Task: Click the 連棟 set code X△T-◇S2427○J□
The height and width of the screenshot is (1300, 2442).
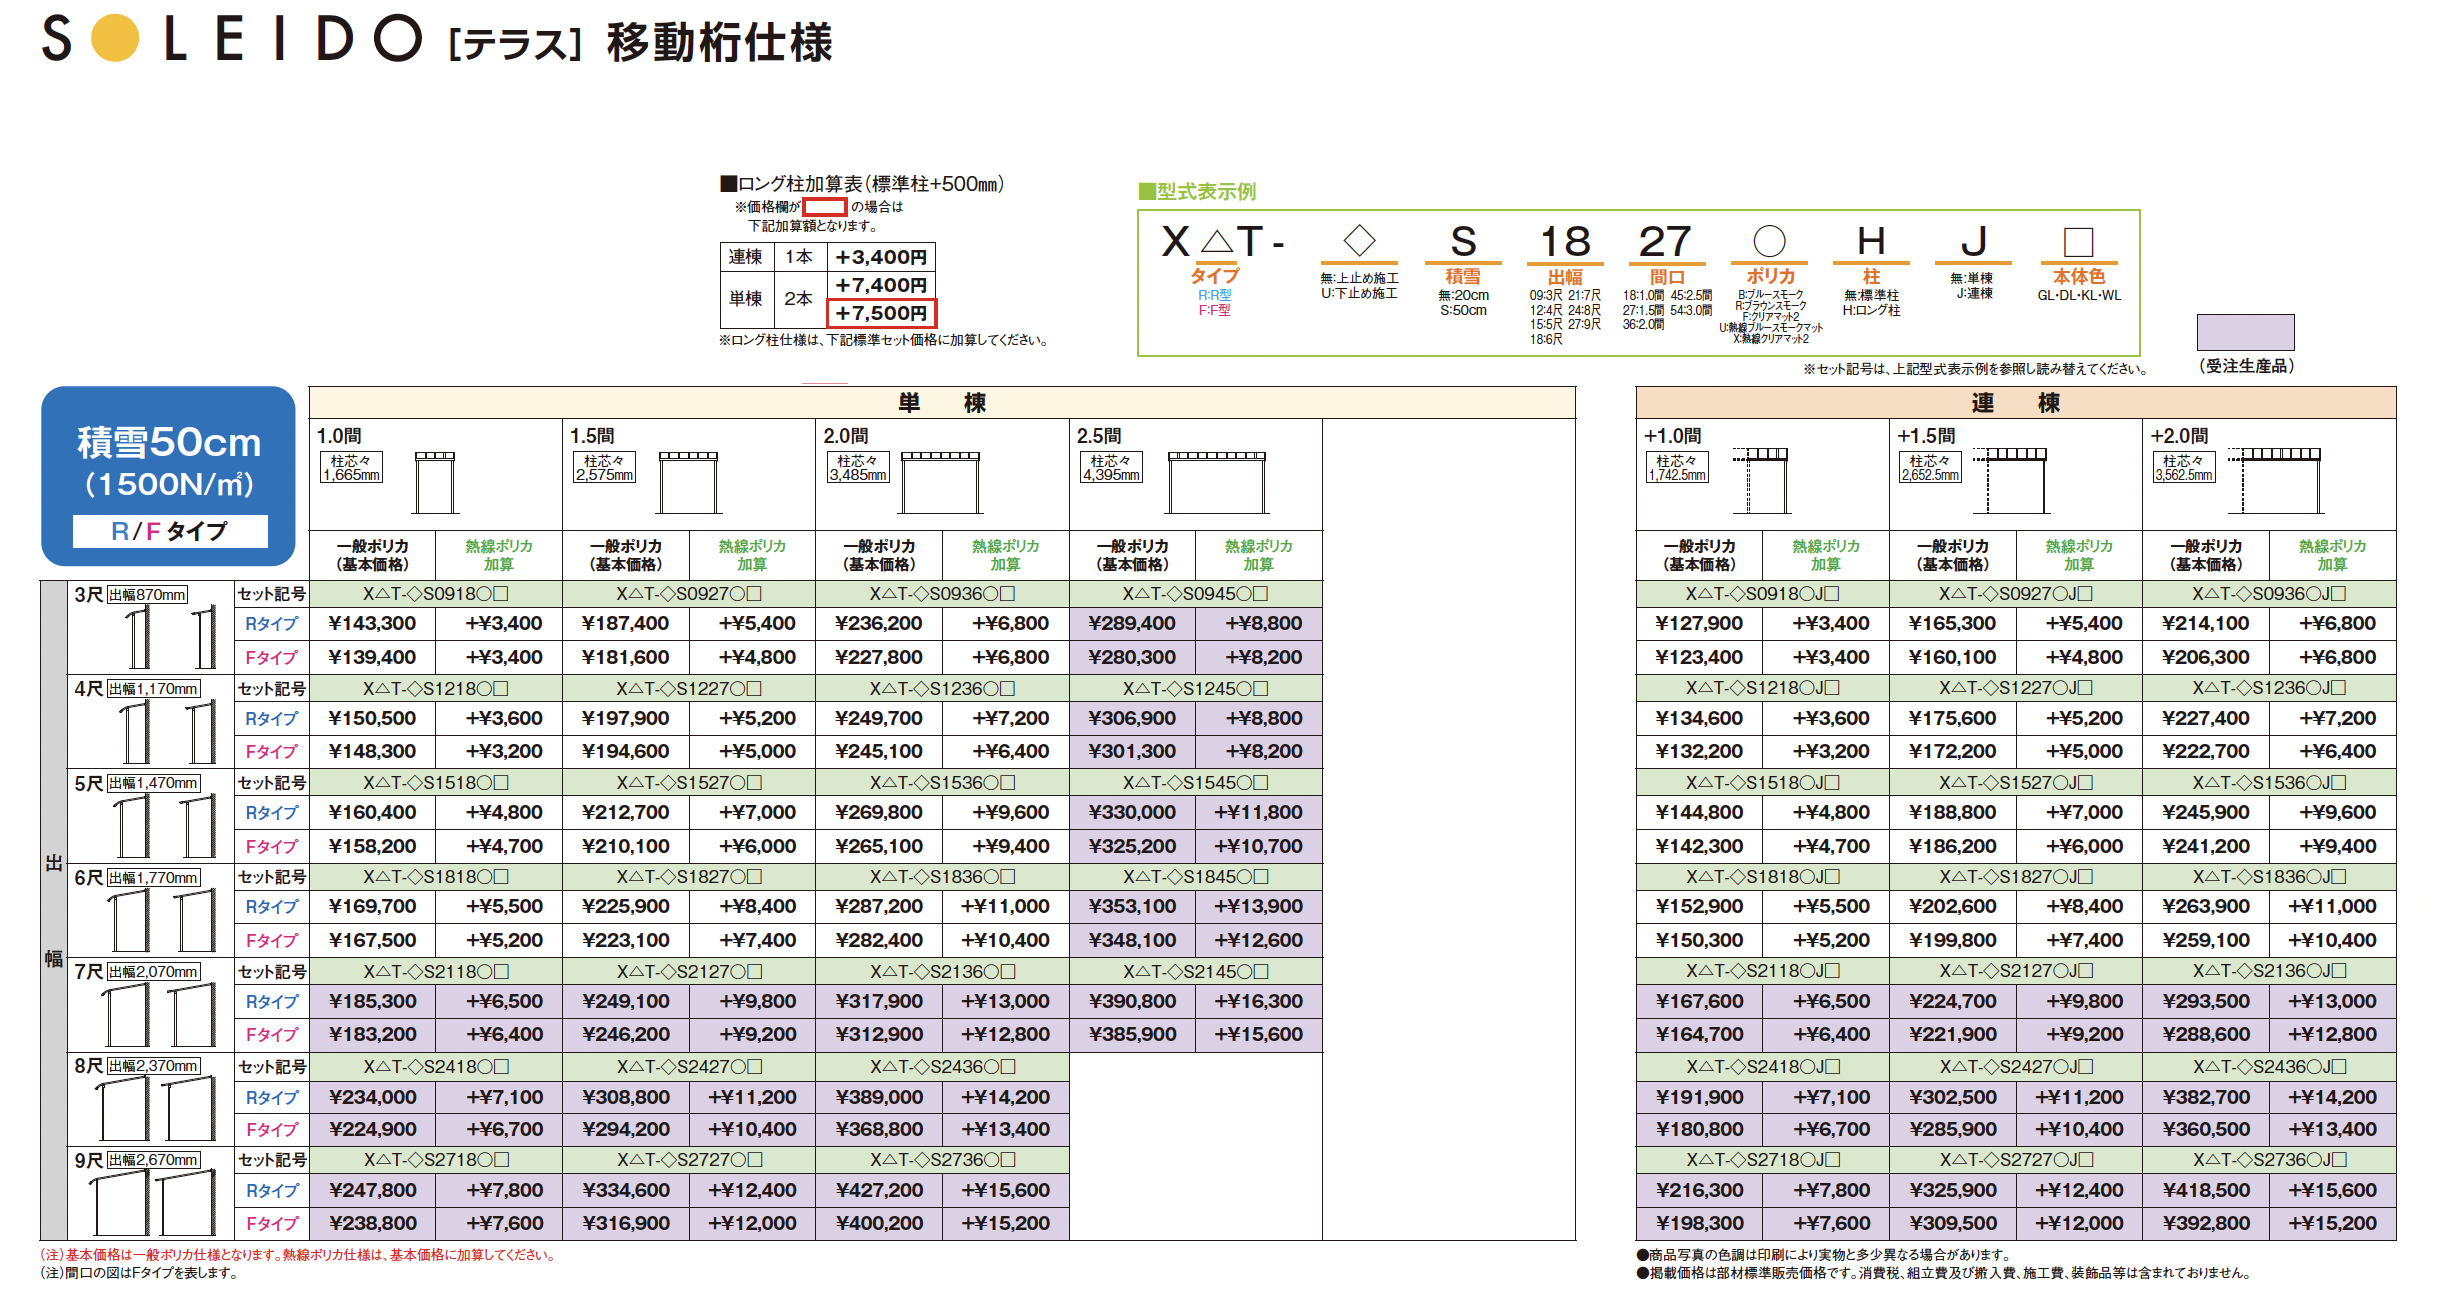Action: pos(2016,1067)
